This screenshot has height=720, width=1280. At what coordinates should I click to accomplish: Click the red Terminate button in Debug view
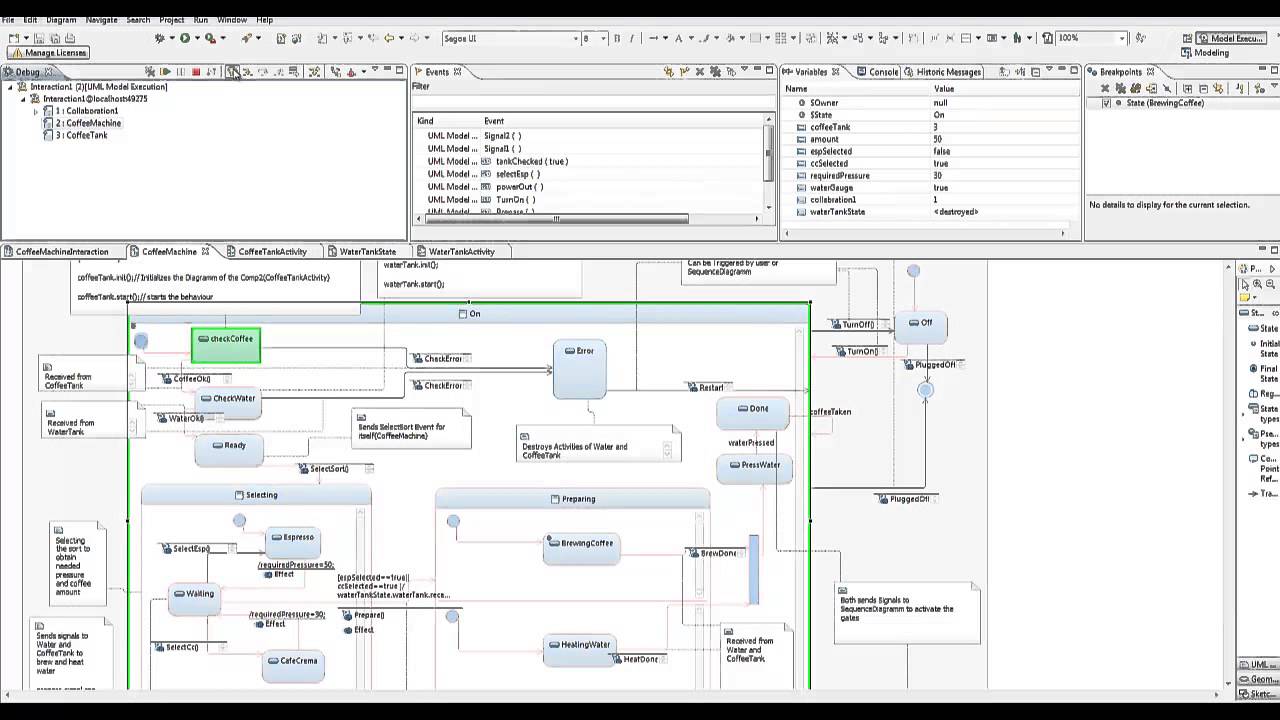196,72
